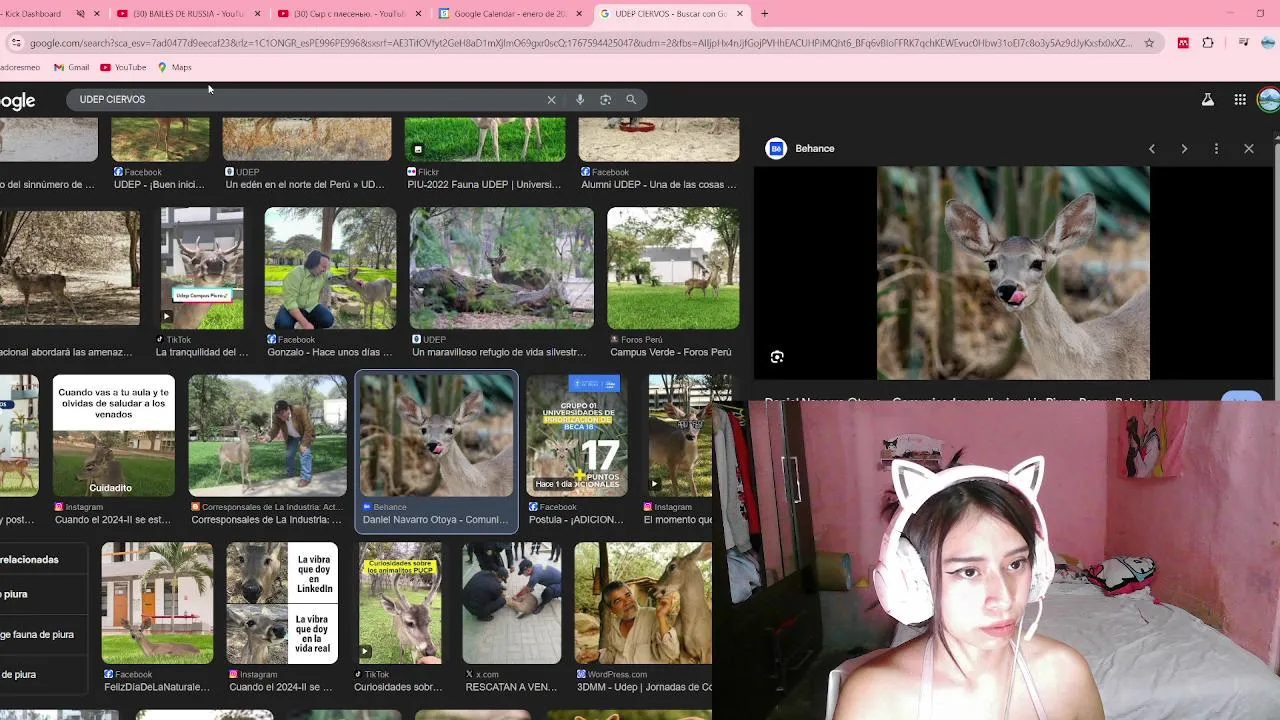Open Gonzalo Facebook man feeding deer image
1280x720 pixels.
coord(330,268)
